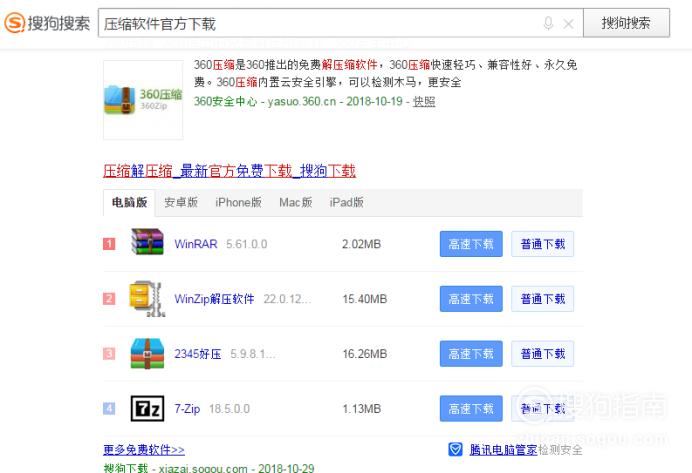Open the 腾讯电脑管家 link
The width and height of the screenshot is (692, 473).
pyautogui.click(x=503, y=450)
